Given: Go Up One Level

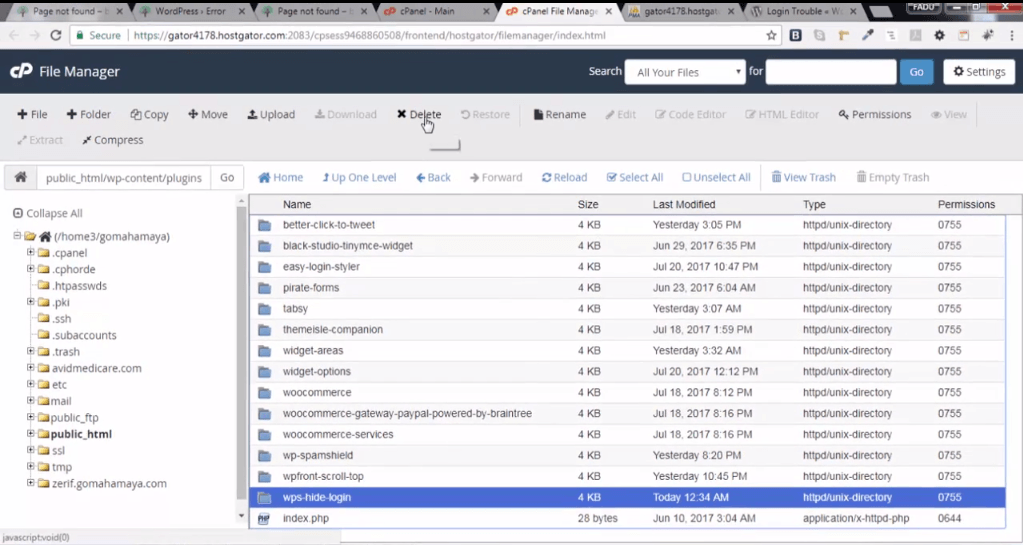Looking at the screenshot, I should click(x=359, y=177).
